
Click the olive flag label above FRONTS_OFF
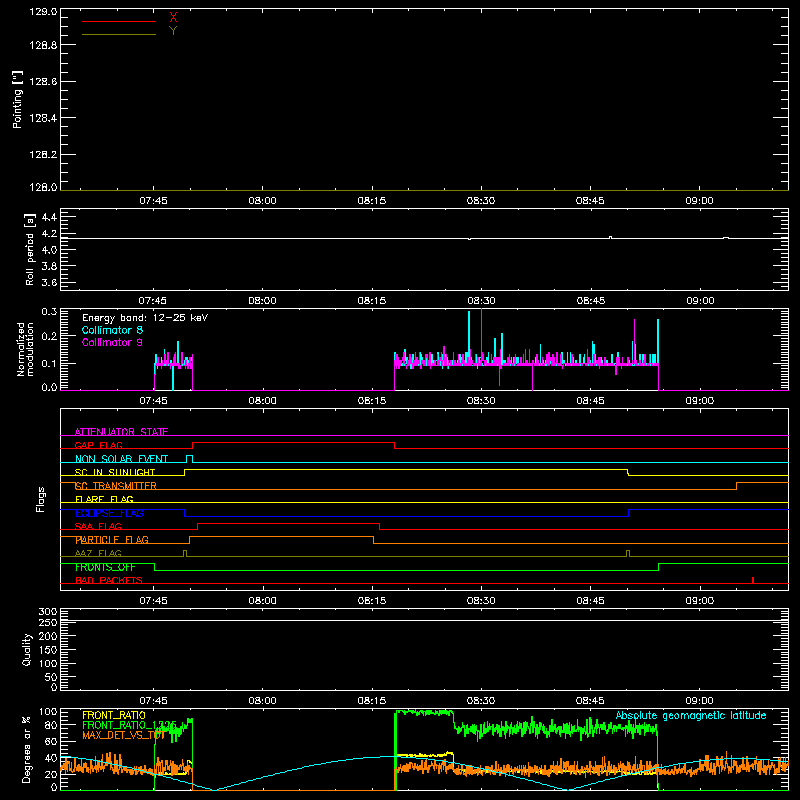click(98, 553)
